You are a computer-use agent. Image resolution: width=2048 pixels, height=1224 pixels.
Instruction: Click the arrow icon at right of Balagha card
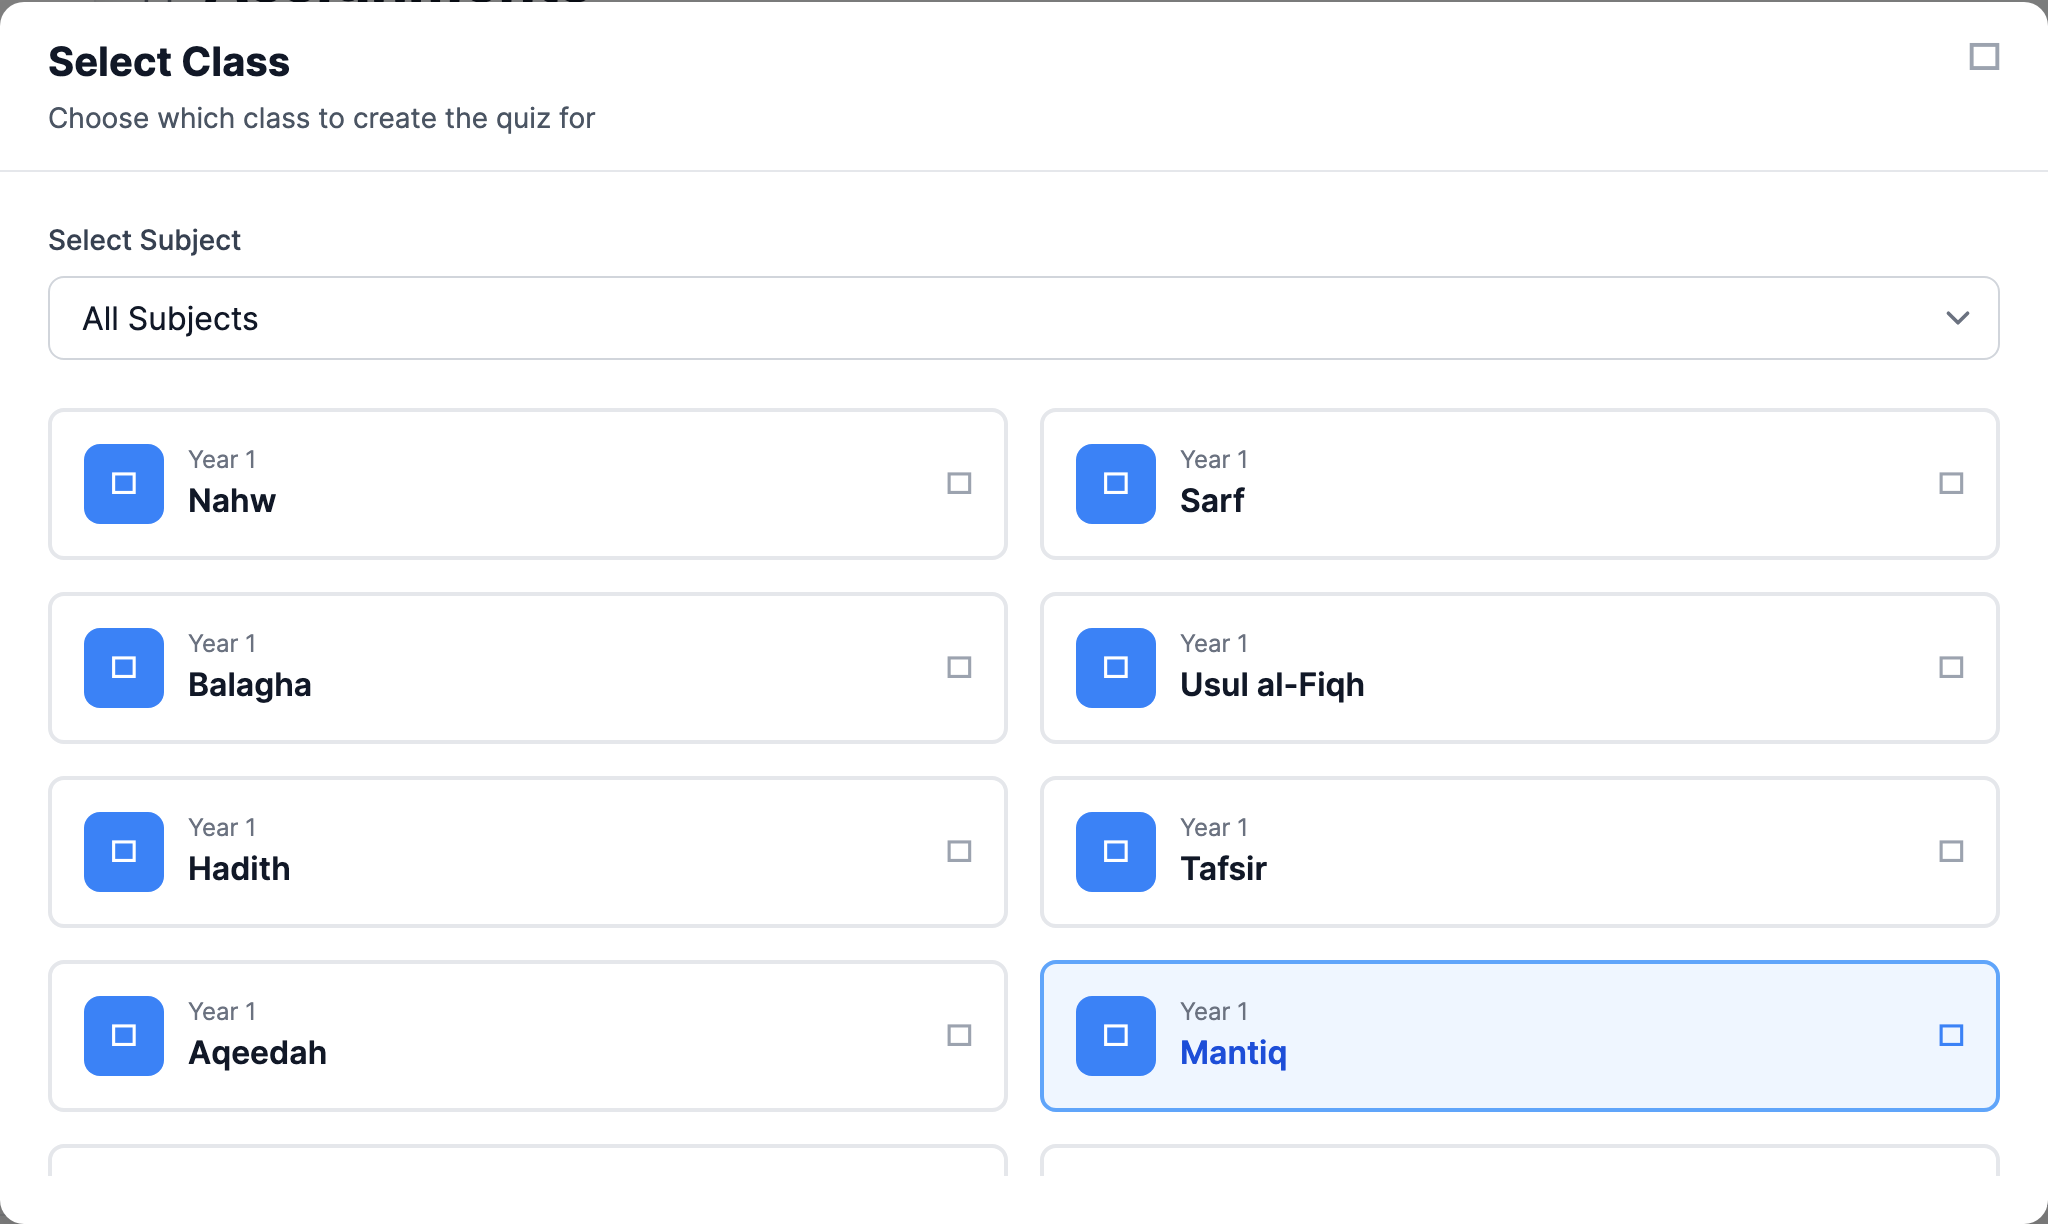point(959,668)
